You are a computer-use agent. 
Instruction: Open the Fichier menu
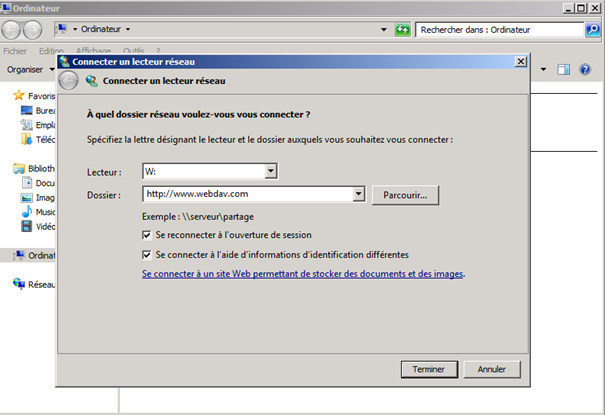(15, 50)
